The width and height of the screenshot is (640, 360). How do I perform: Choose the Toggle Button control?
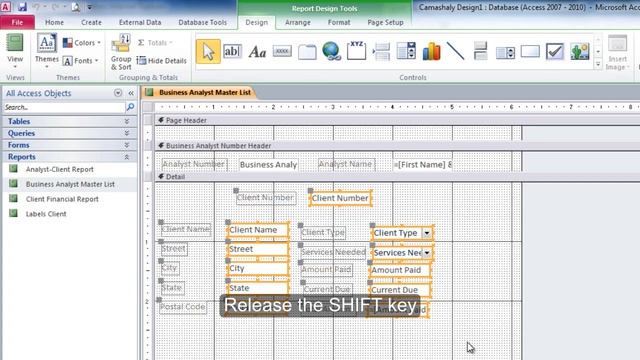[x=480, y=51]
